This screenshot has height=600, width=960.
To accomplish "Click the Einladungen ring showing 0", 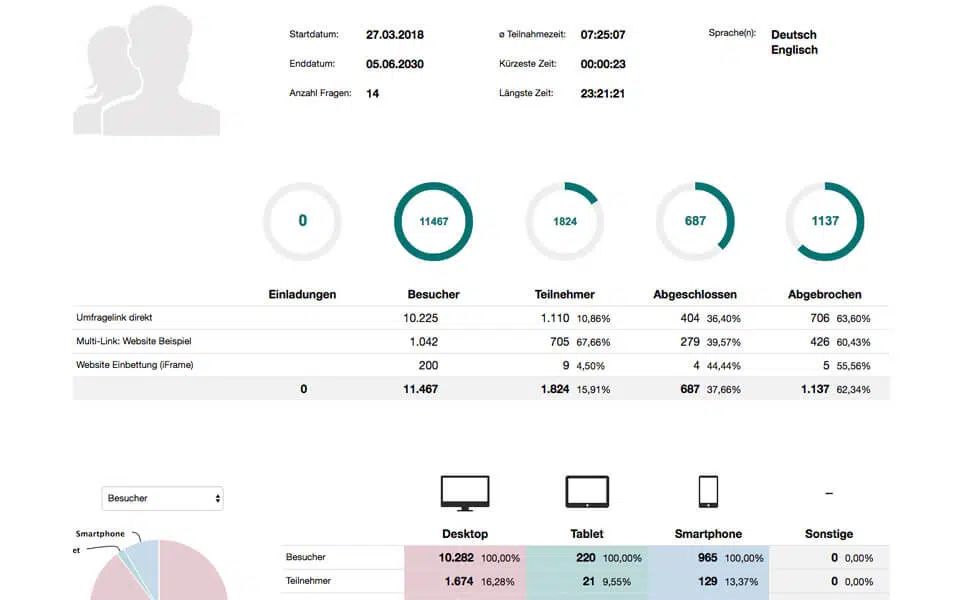I will [302, 221].
